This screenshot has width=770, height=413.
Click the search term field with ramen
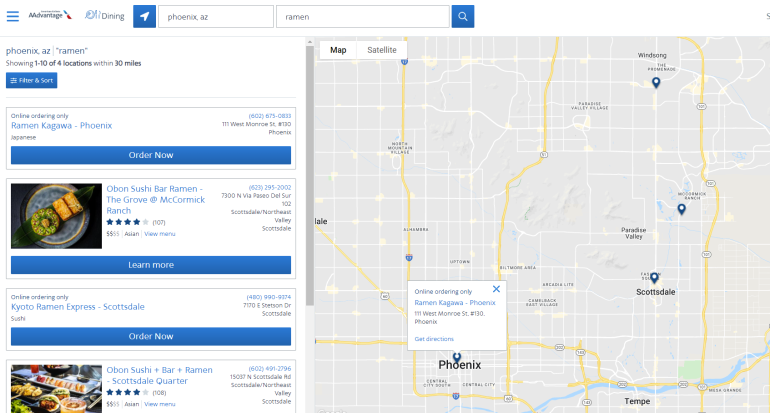[x=361, y=17]
